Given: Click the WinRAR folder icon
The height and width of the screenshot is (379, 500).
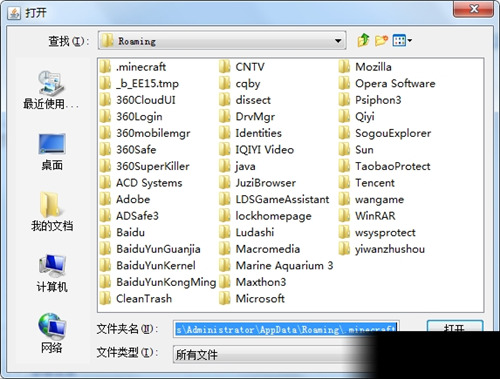Looking at the screenshot, I should pos(344,216).
